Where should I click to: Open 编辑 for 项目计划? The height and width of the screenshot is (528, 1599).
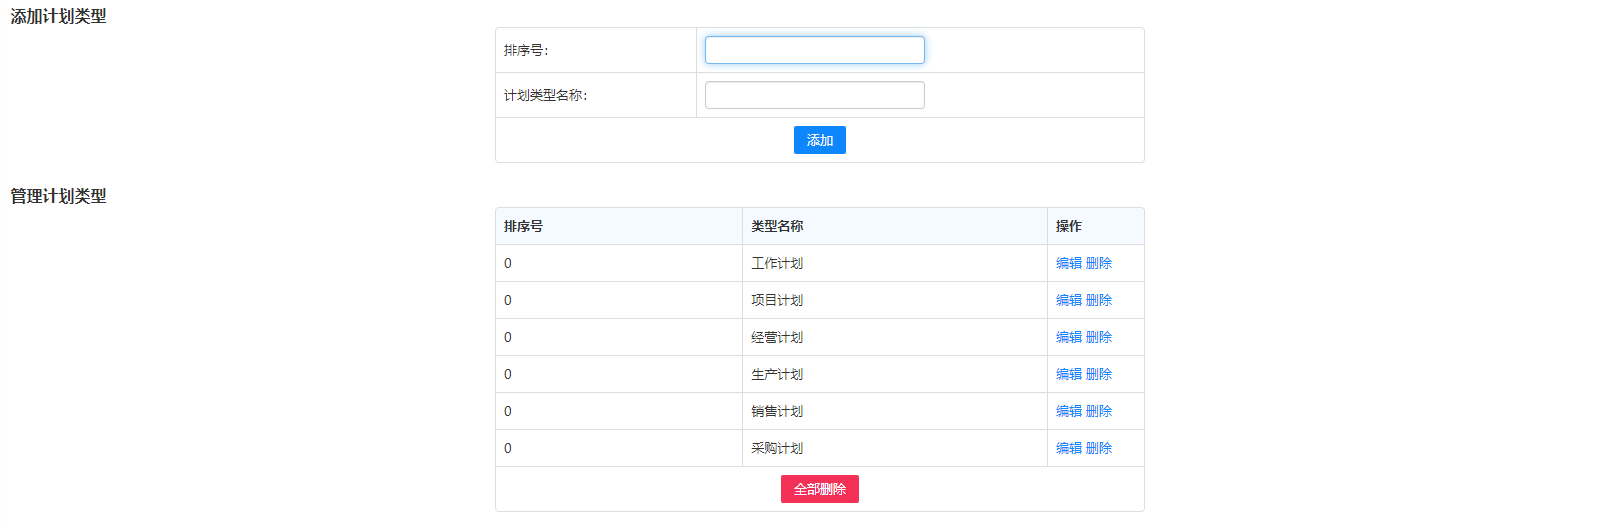coord(1068,300)
